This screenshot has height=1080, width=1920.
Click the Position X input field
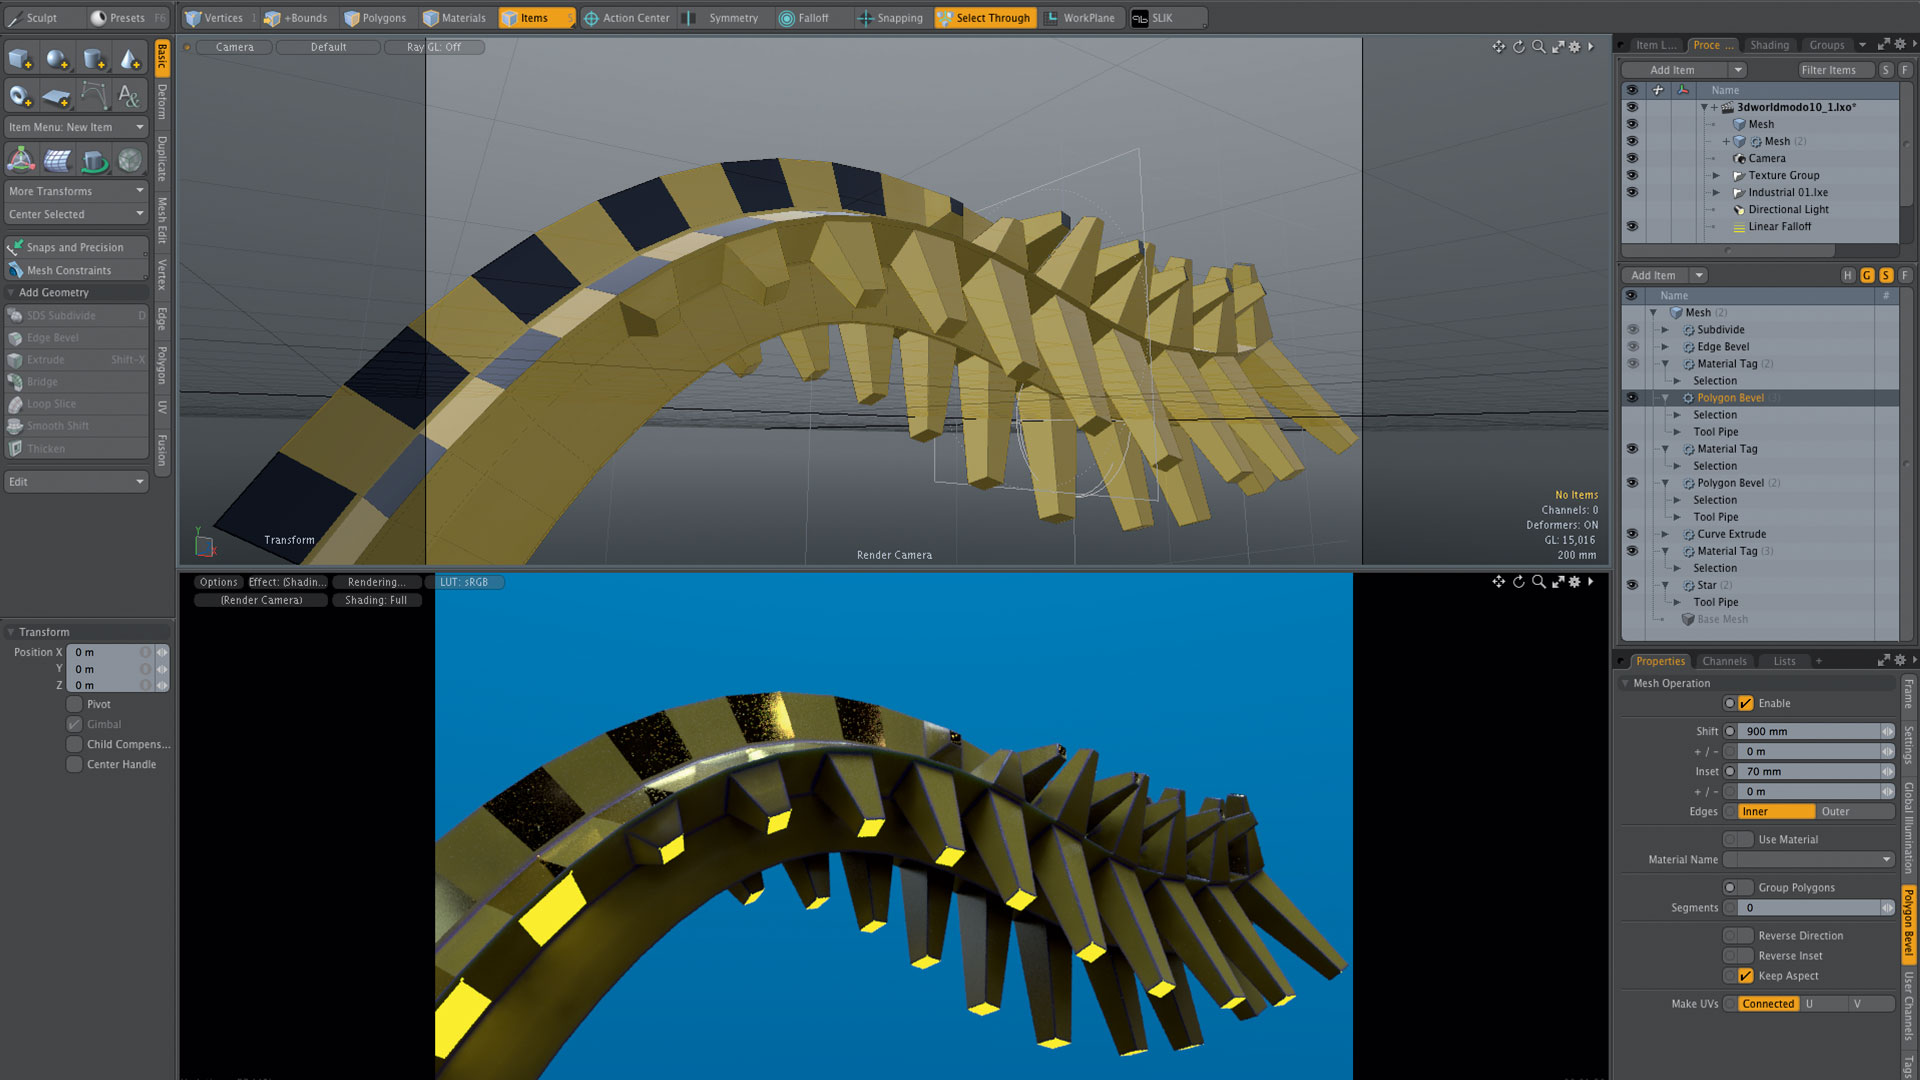click(110, 652)
